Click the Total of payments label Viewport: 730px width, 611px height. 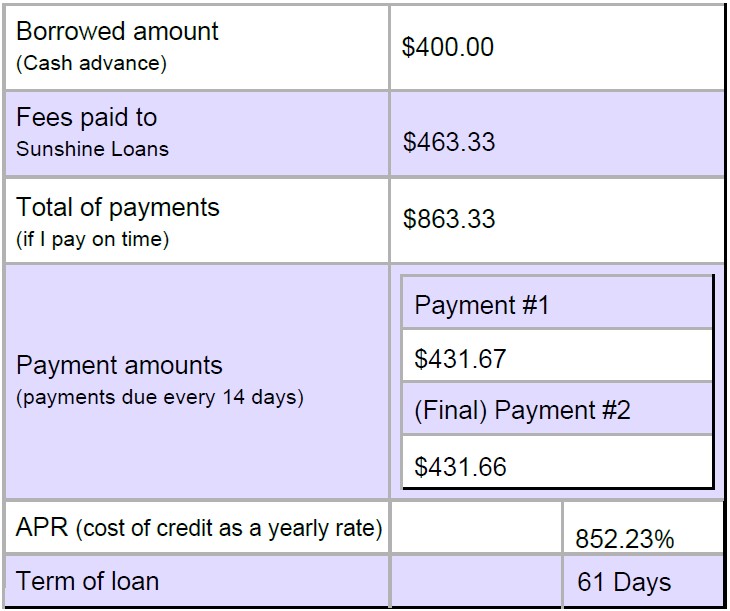(117, 207)
